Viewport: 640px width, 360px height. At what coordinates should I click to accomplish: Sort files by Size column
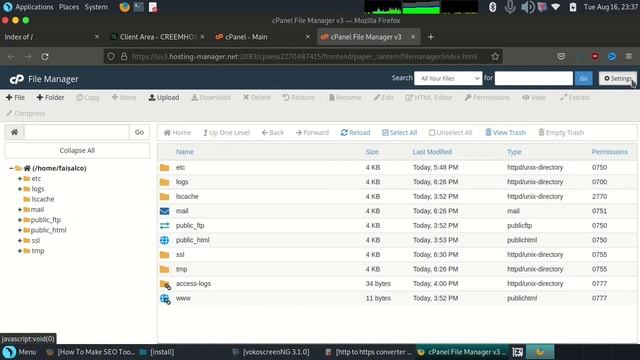tap(372, 152)
